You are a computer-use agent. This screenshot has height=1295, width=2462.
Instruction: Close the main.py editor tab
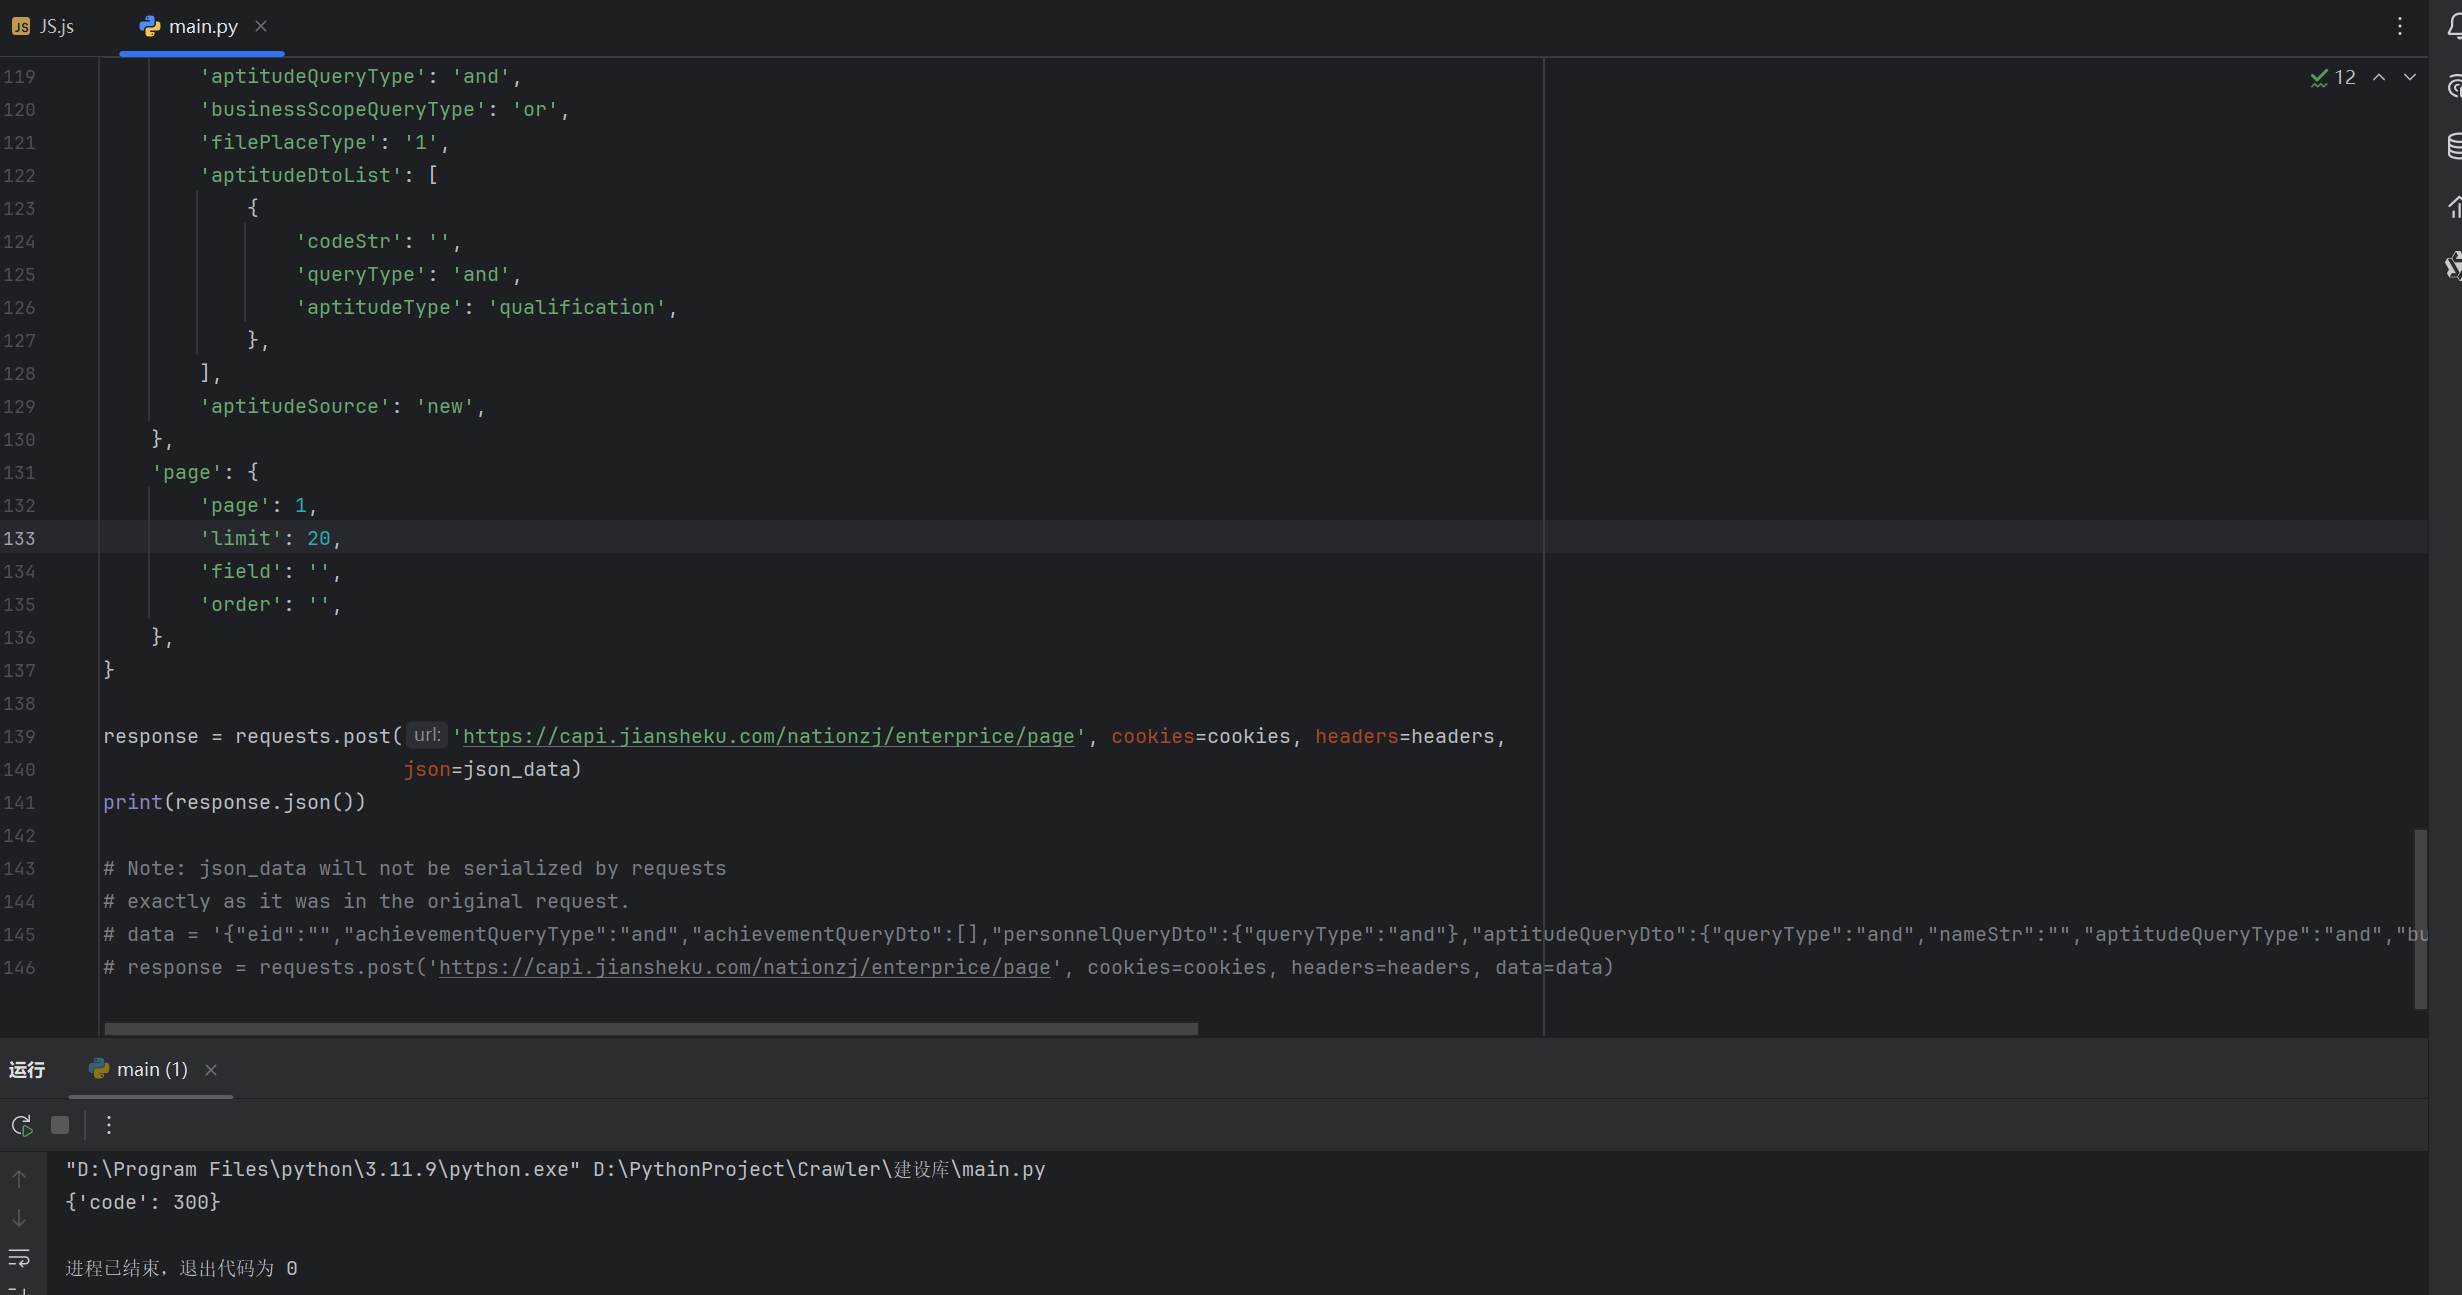click(261, 27)
